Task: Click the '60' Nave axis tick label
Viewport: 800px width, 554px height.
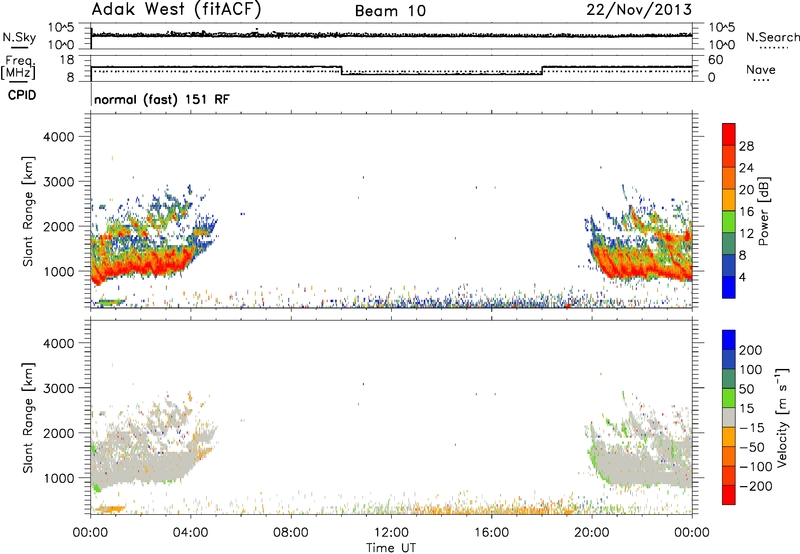Action: [x=716, y=60]
